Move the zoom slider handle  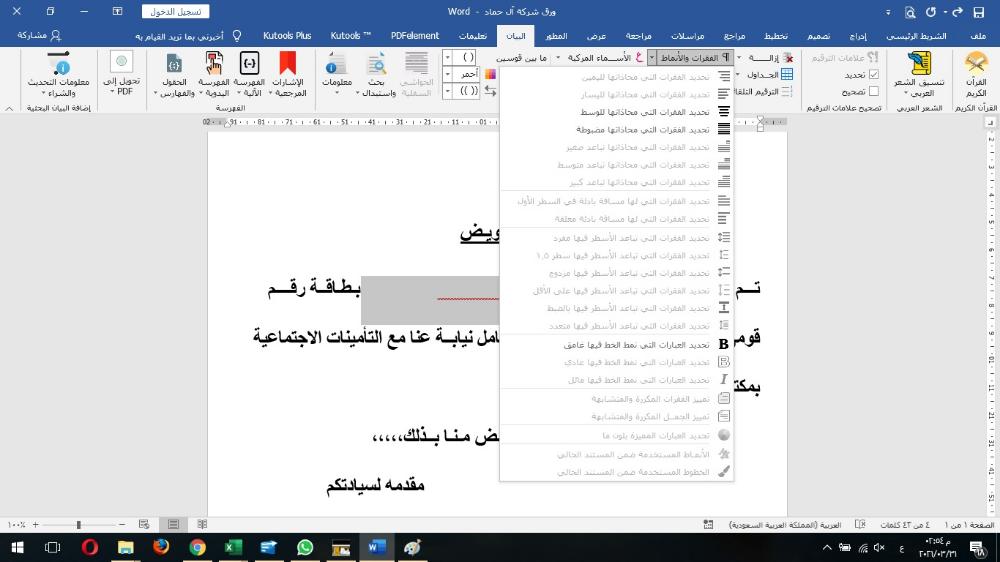coord(78,524)
